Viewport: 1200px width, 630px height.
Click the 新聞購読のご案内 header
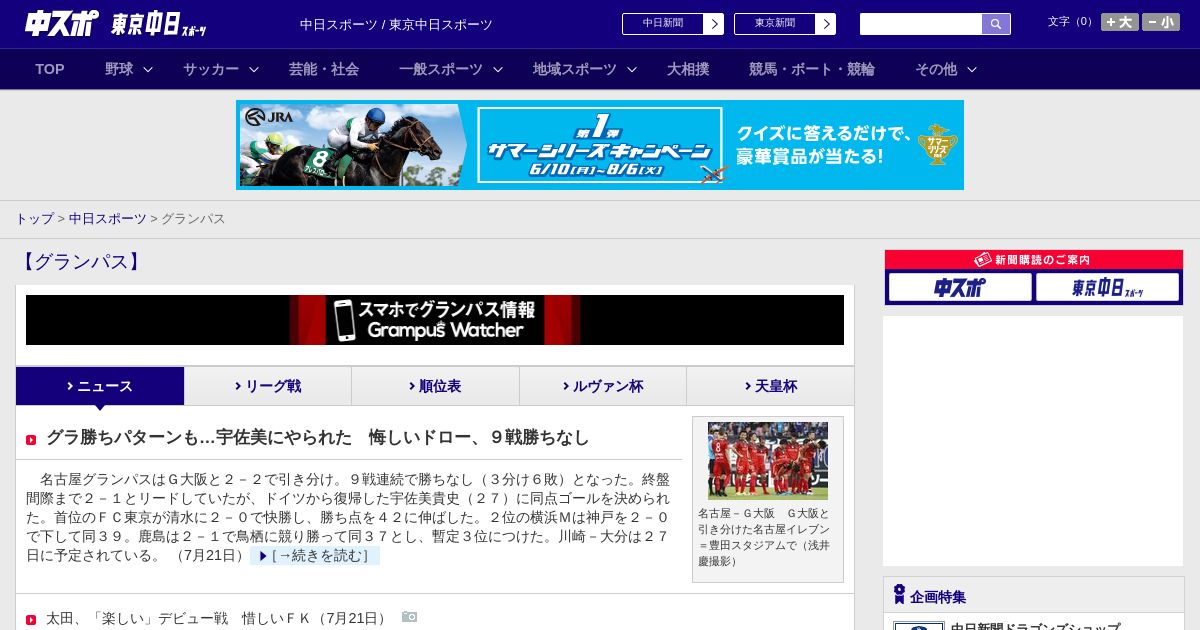[x=1034, y=260]
